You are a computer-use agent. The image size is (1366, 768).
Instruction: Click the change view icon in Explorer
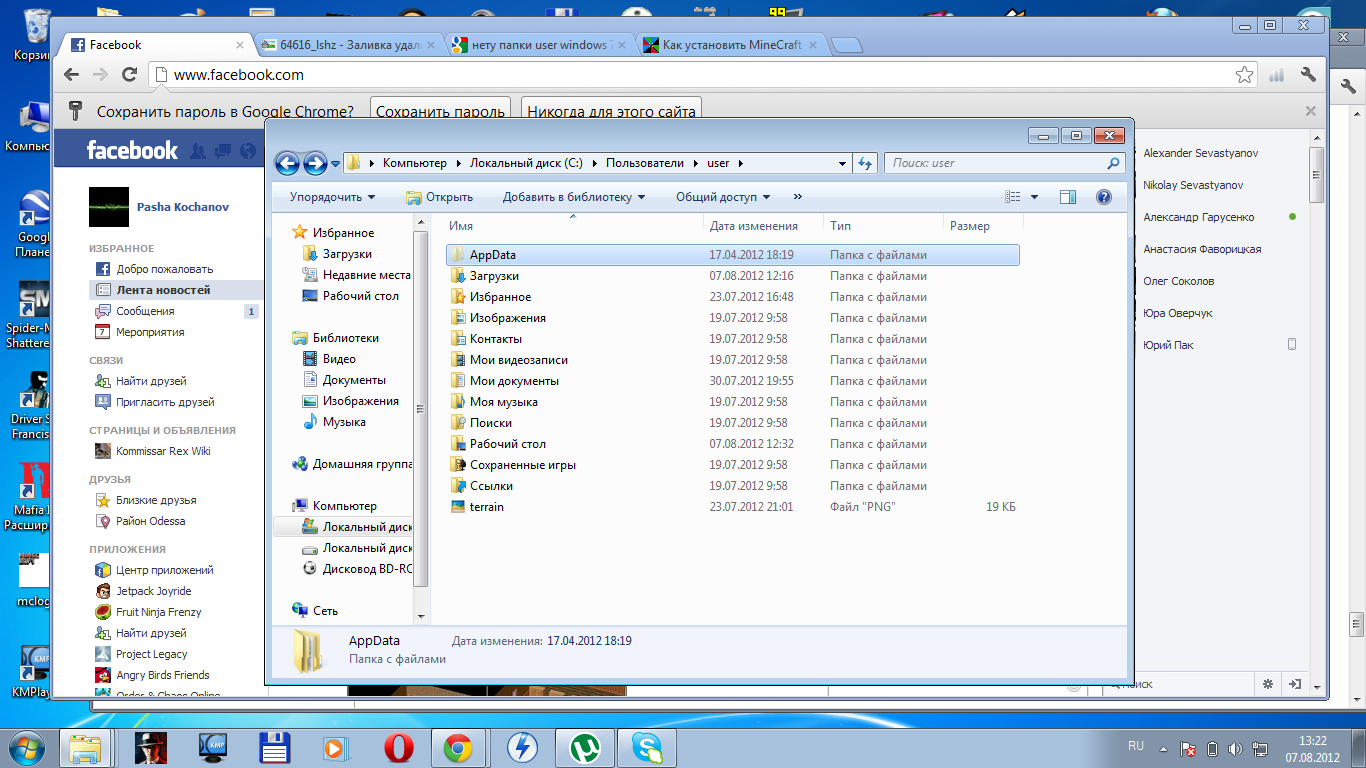pos(1013,197)
